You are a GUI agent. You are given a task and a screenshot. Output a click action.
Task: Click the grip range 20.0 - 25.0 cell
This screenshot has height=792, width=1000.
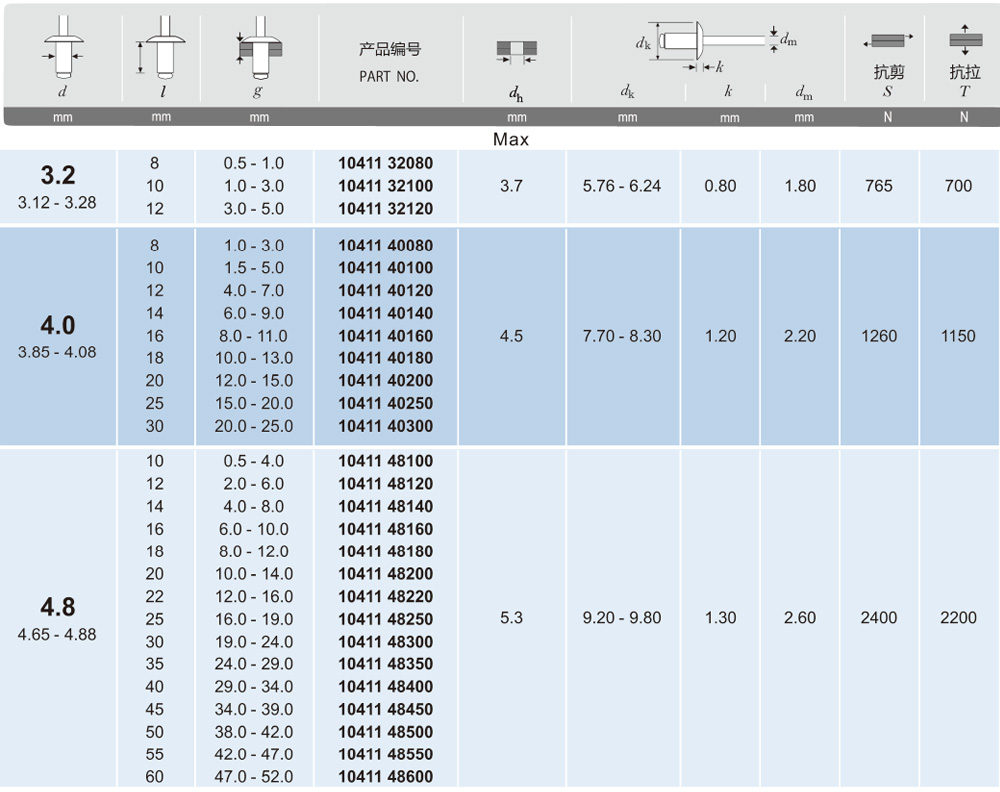[256, 426]
